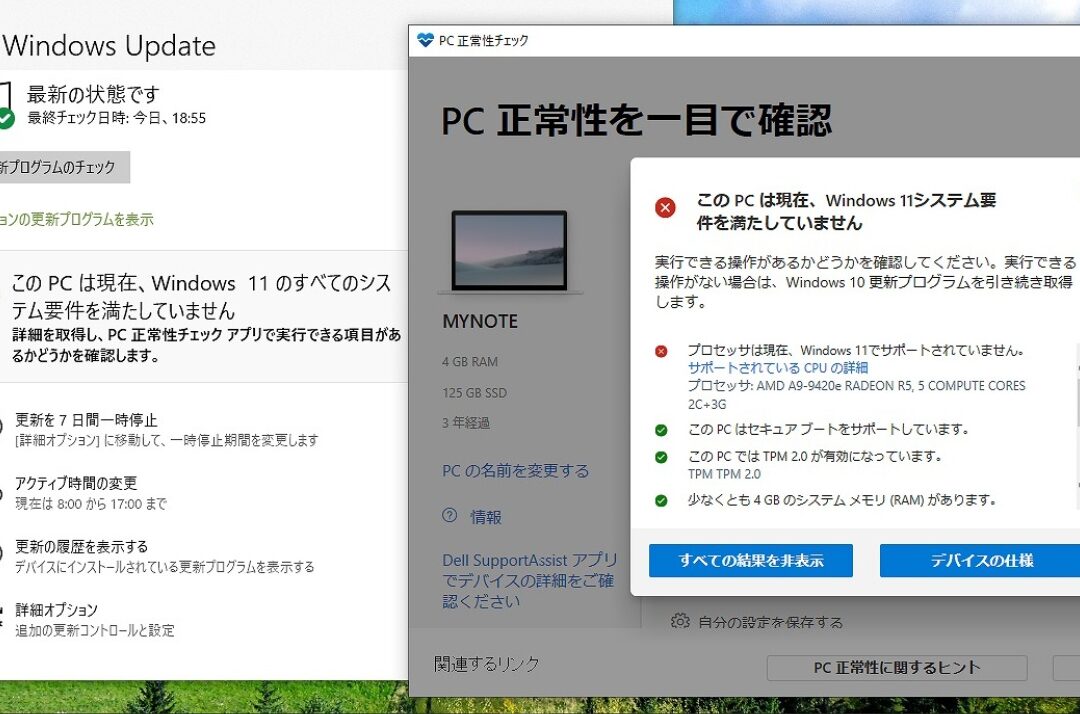
Task: Click the 125 GB SSD spec text
Action: coord(475,392)
